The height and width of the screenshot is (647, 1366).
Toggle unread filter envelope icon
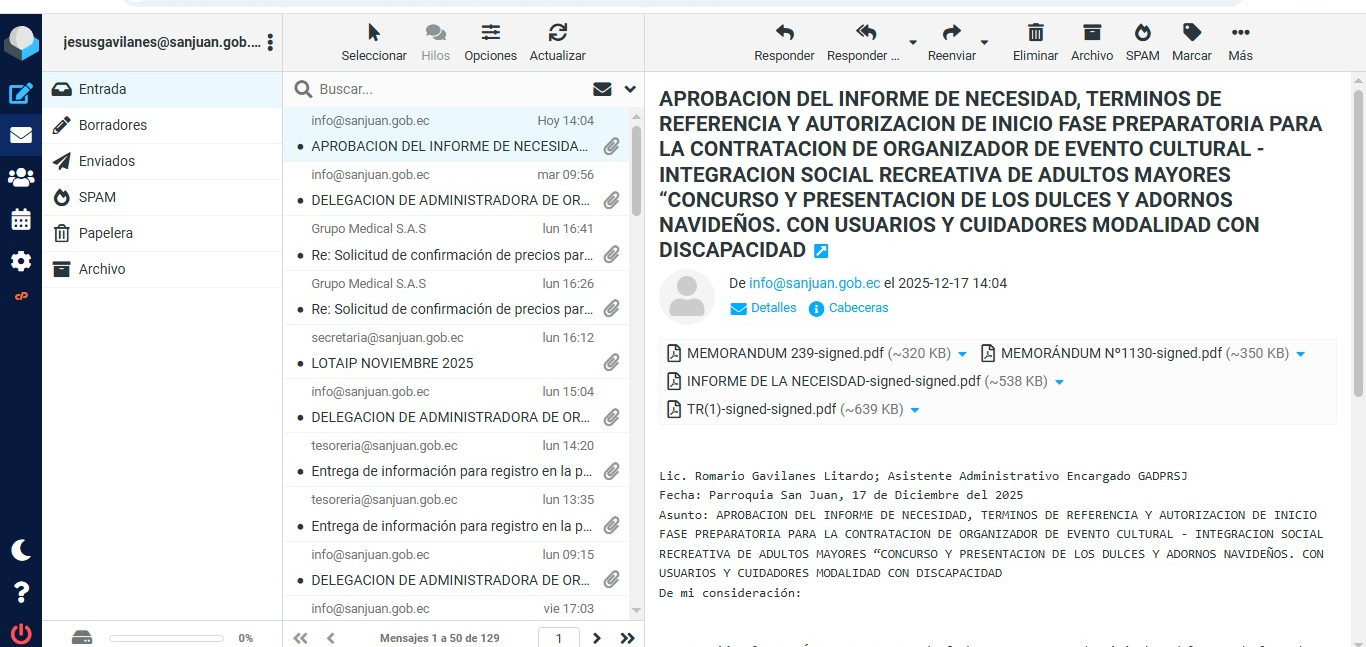point(602,89)
